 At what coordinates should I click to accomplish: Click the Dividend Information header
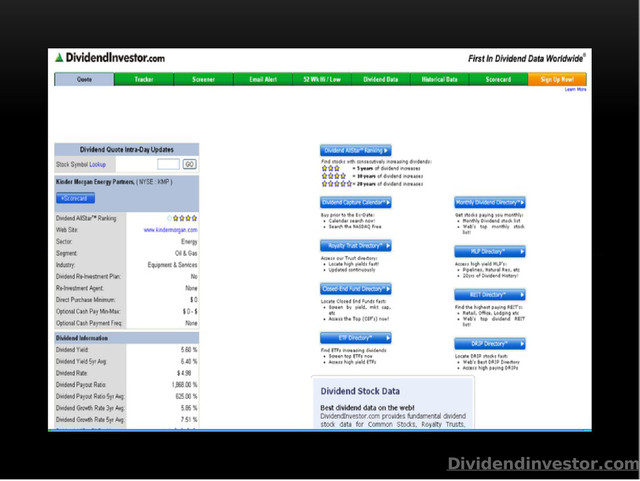pyautogui.click(x=127, y=338)
